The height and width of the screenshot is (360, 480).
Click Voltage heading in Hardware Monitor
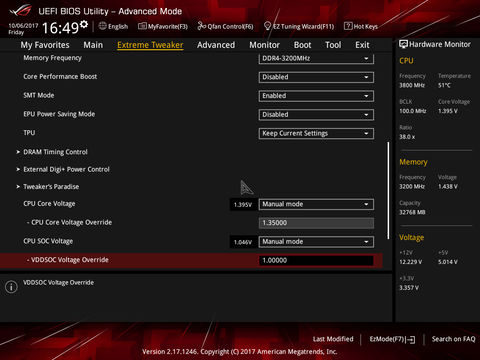point(412,237)
